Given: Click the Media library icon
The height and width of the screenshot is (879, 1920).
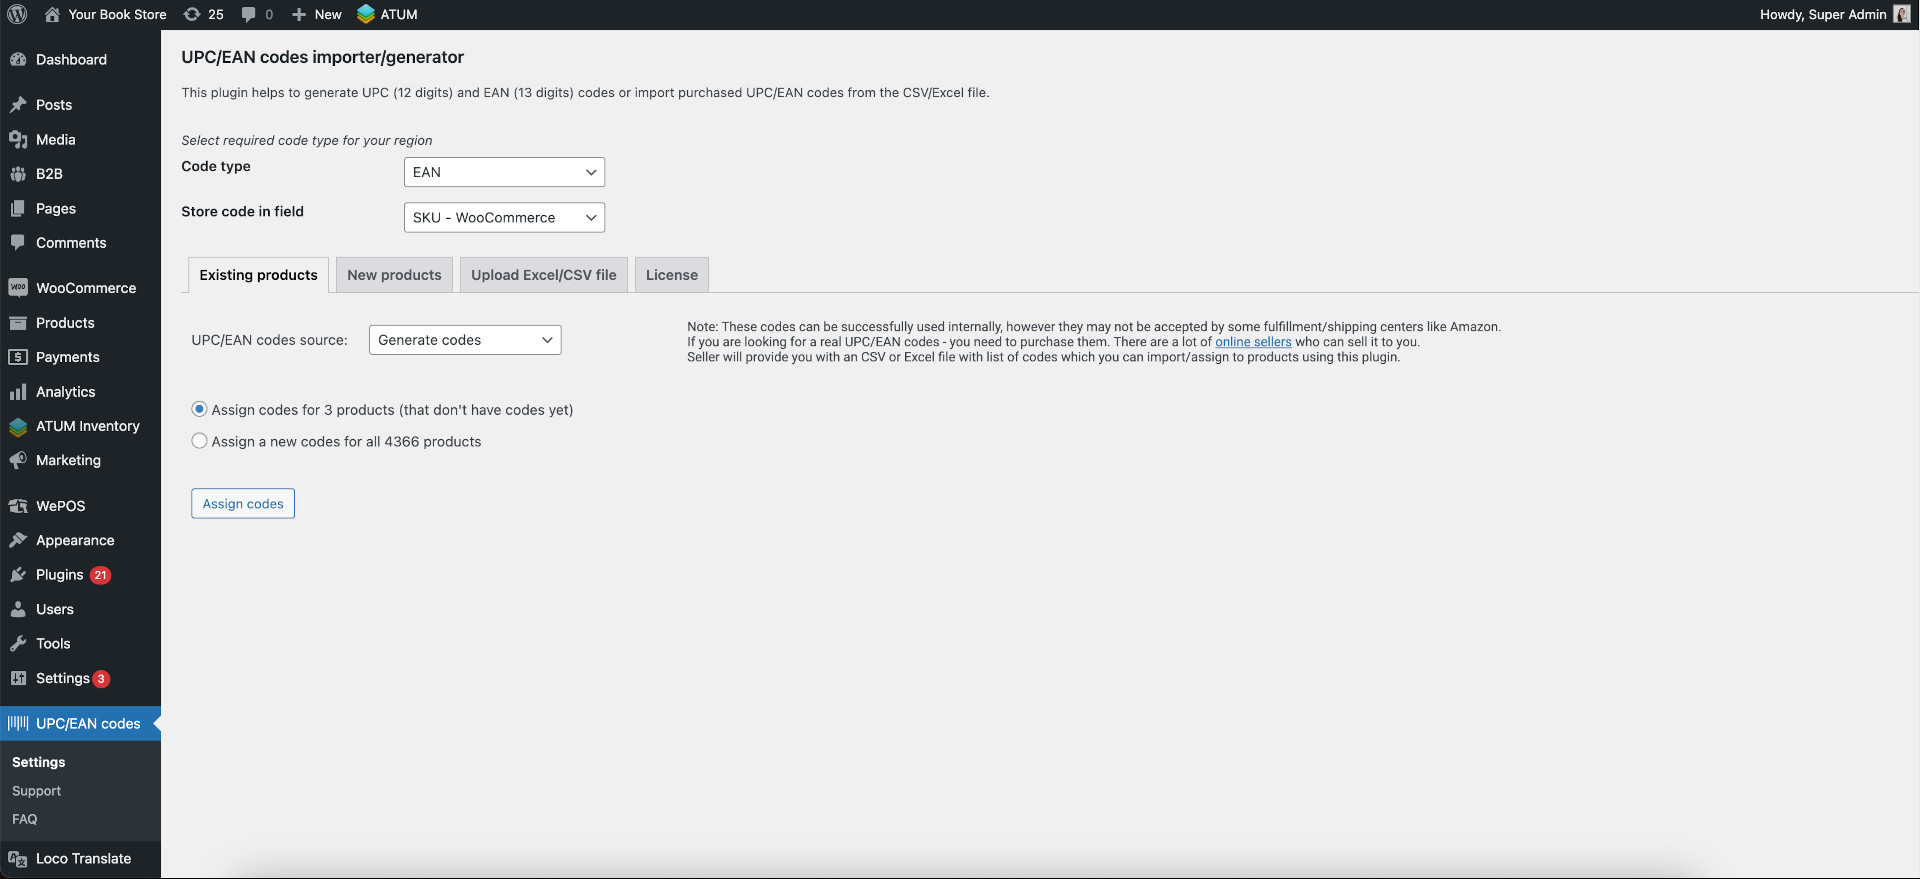Looking at the screenshot, I should tap(18, 140).
